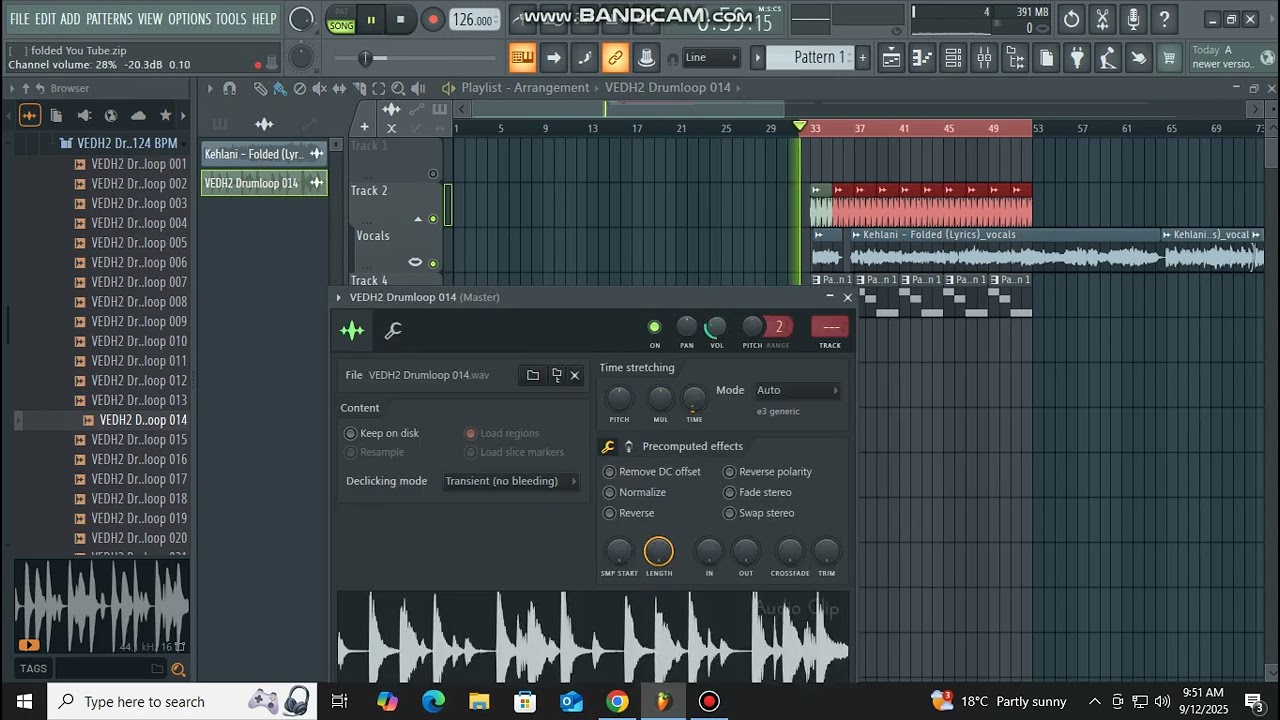Image resolution: width=1280 pixels, height=720 pixels.
Task: Toggle channel ON LED in sampler
Action: [x=654, y=327]
